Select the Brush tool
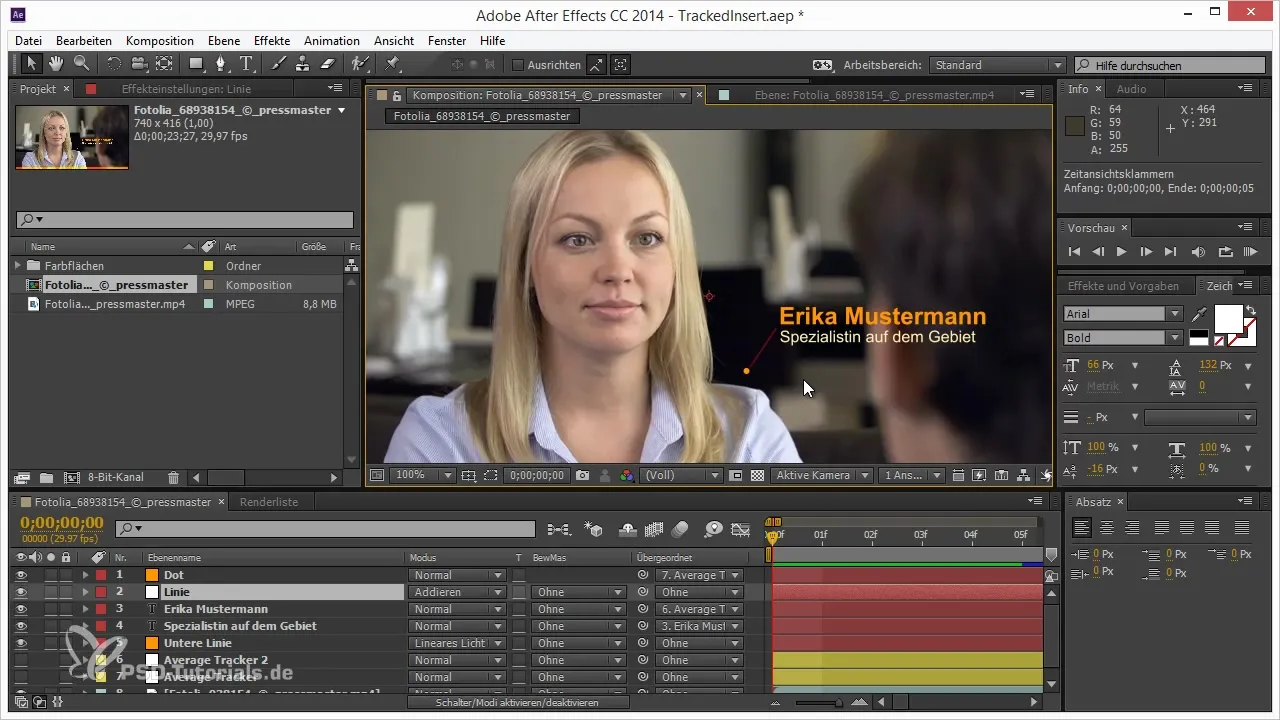1280x720 pixels. [x=278, y=64]
